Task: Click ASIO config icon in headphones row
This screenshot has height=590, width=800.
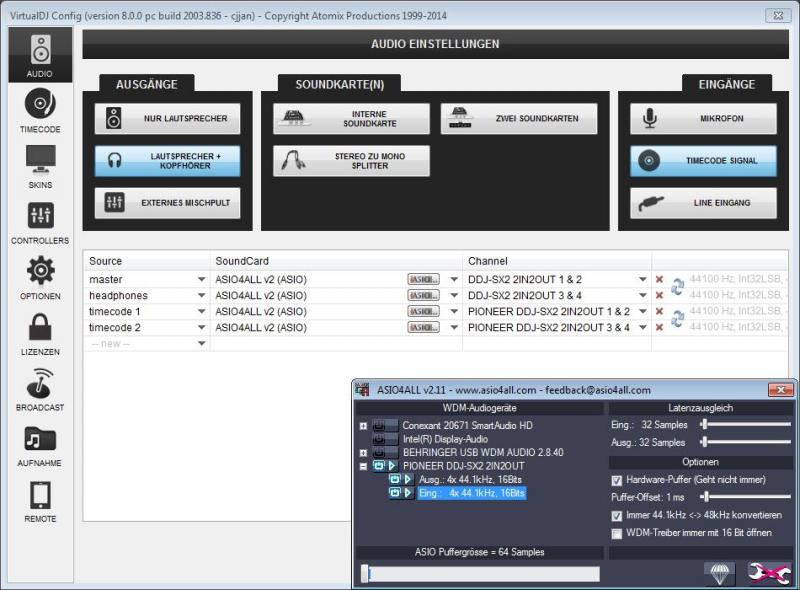Action: [423, 296]
